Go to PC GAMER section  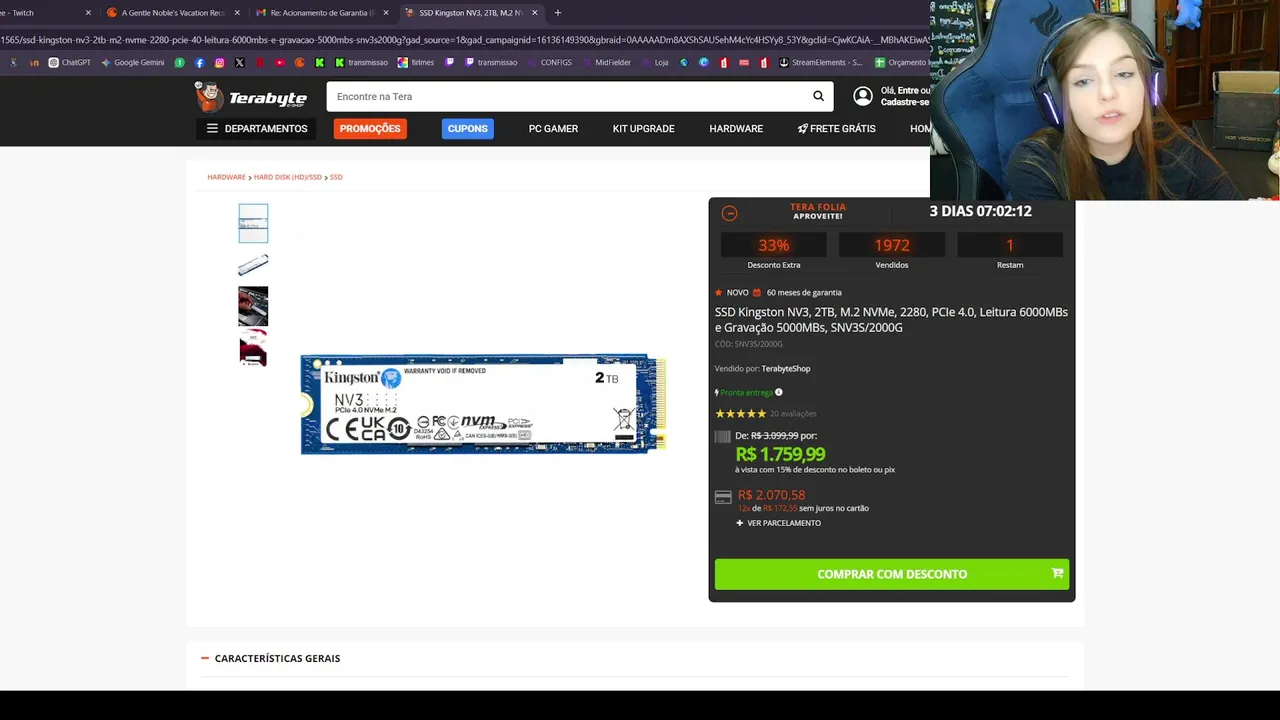pyautogui.click(x=553, y=128)
